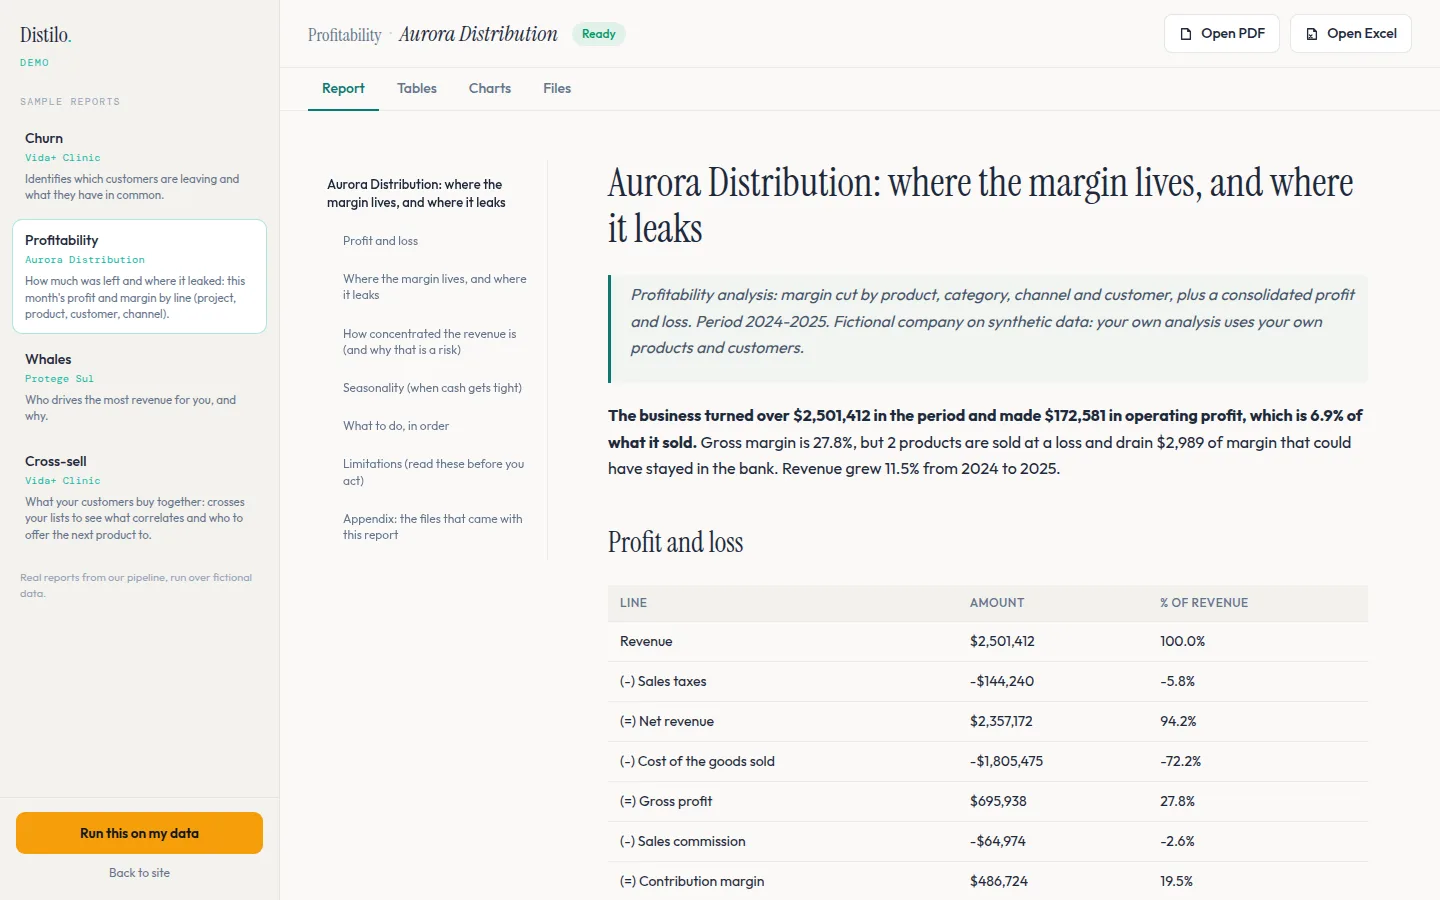The image size is (1440, 900).
Task: Click the AMOUNT column header
Action: pyautogui.click(x=997, y=603)
